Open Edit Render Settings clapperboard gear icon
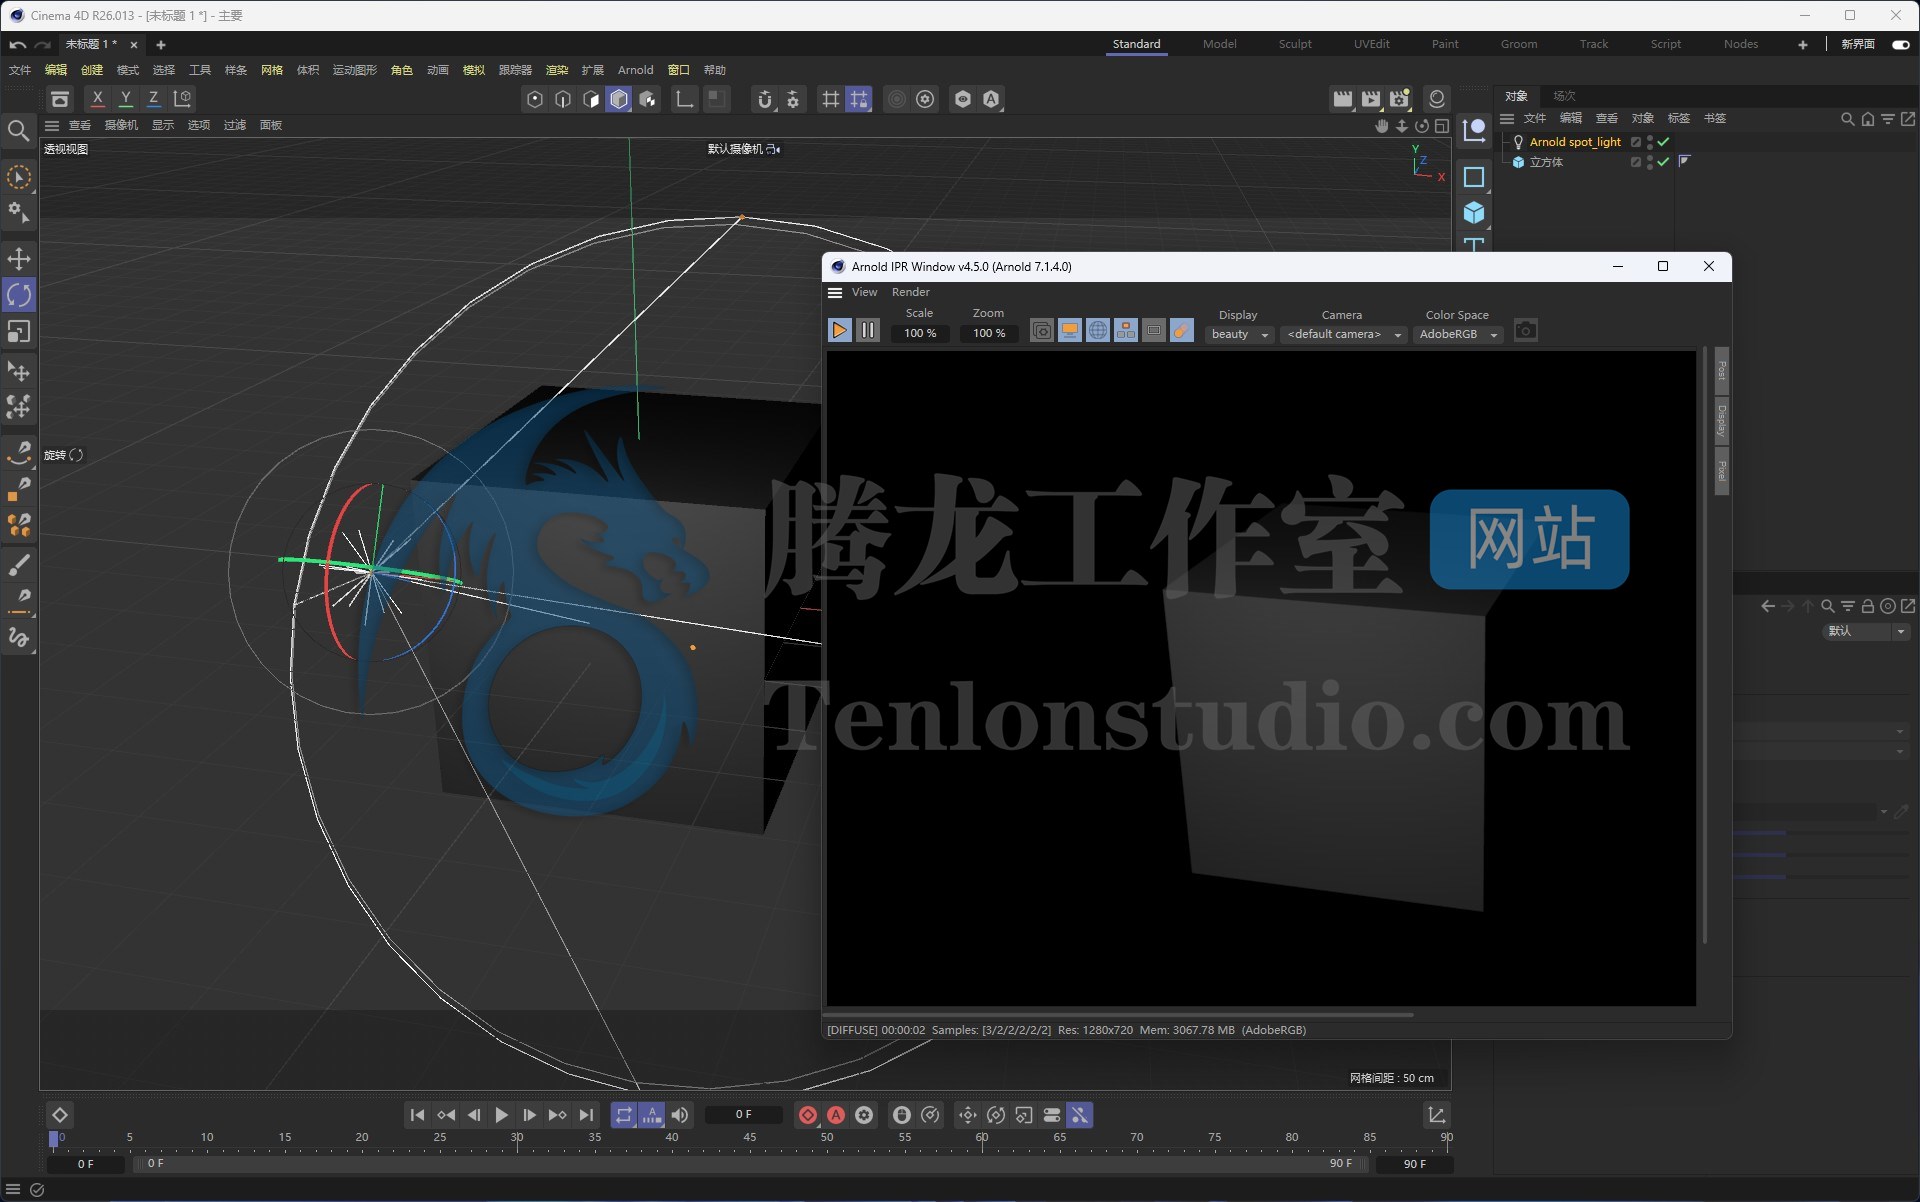 coord(1399,99)
